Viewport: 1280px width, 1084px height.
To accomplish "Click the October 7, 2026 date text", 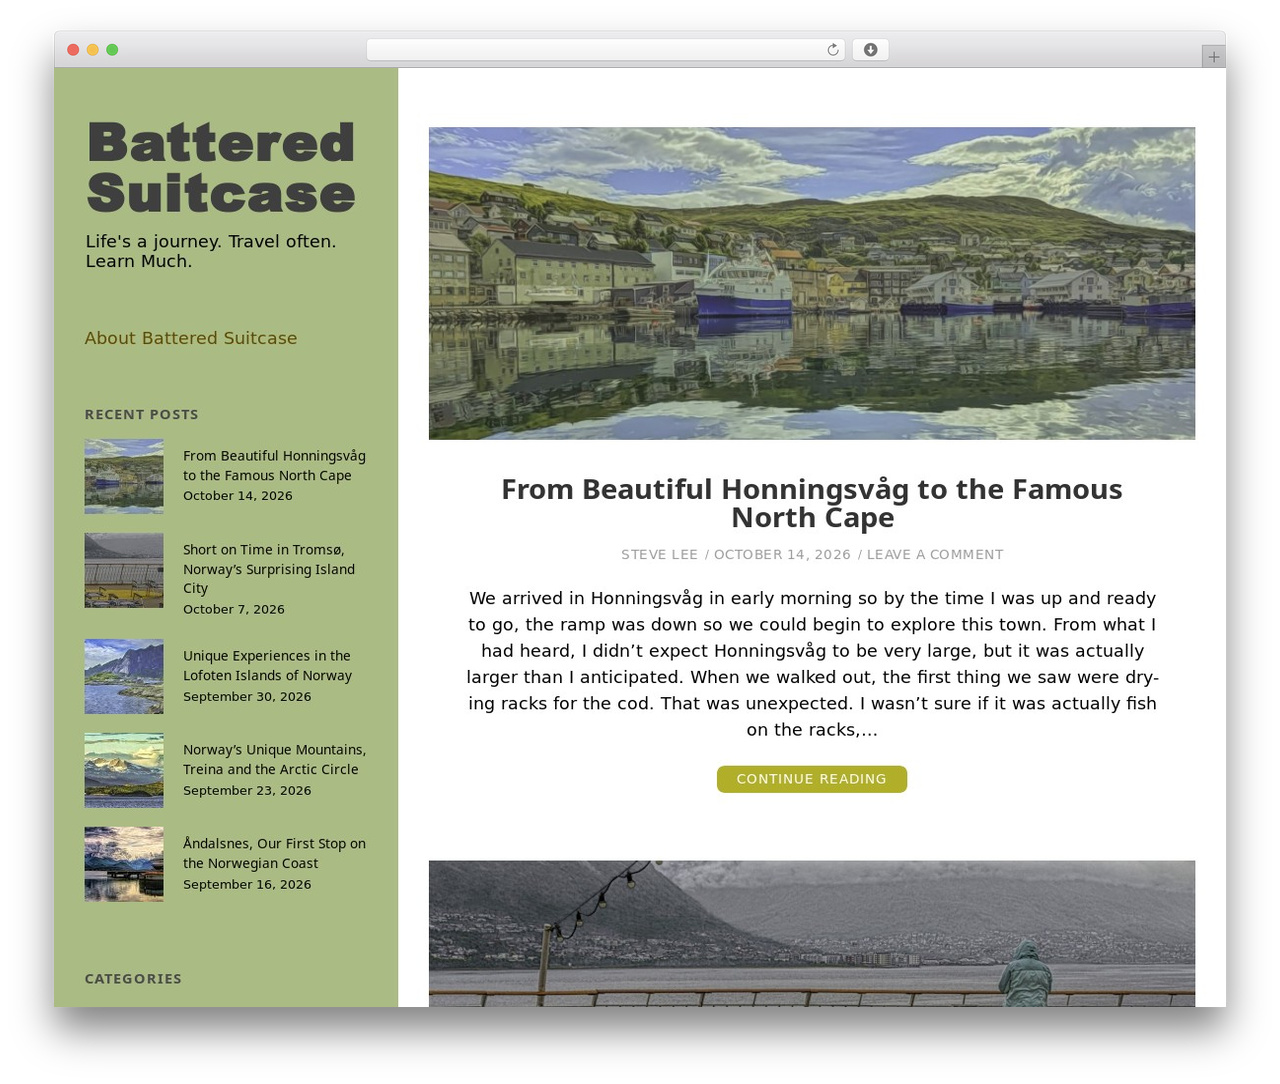I will click(234, 609).
